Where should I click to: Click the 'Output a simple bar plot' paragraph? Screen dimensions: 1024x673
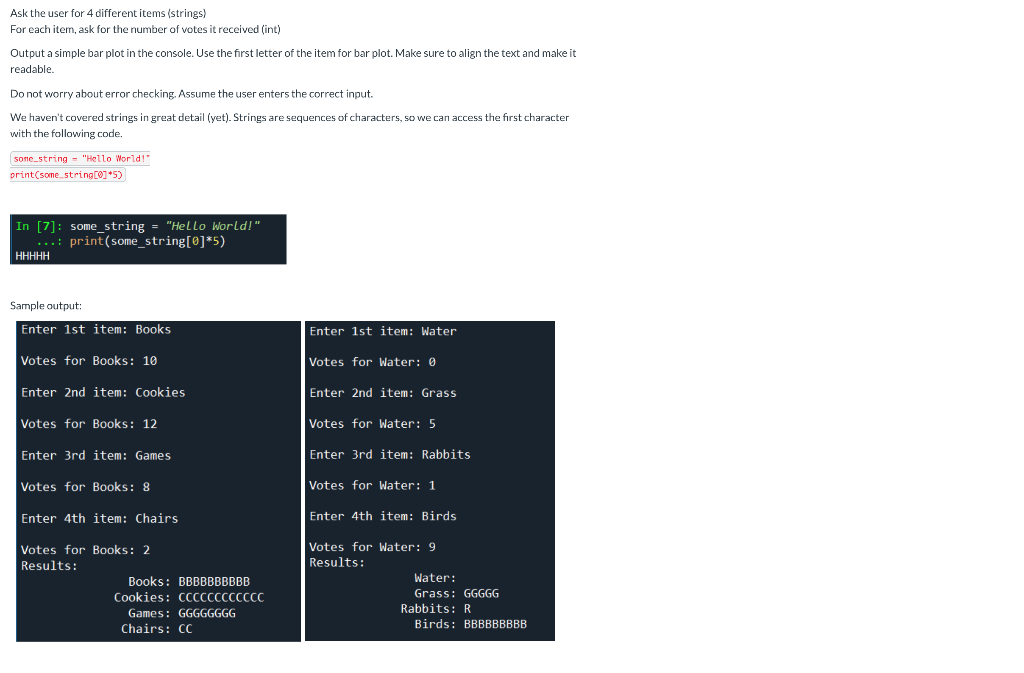tap(293, 61)
